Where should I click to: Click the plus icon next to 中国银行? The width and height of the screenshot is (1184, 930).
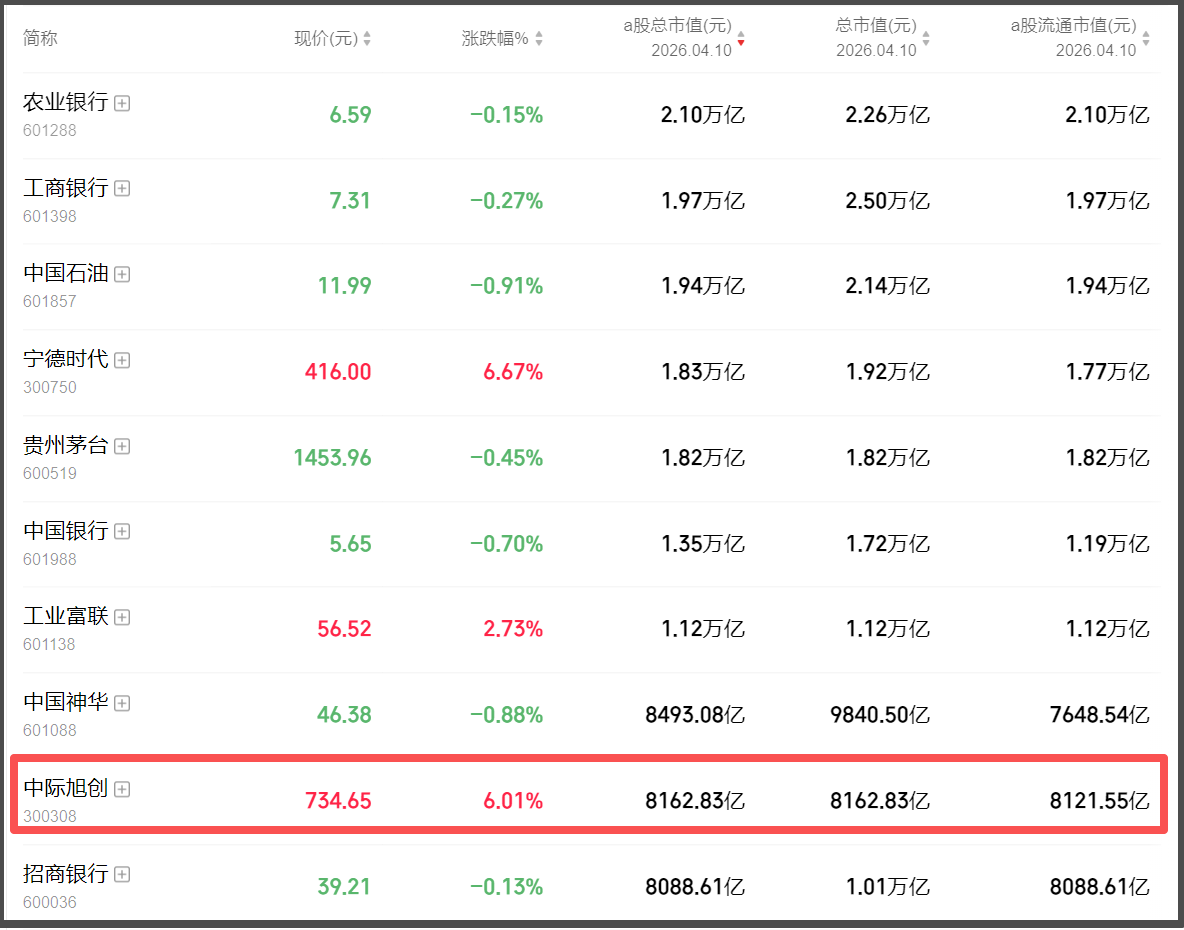(122, 532)
